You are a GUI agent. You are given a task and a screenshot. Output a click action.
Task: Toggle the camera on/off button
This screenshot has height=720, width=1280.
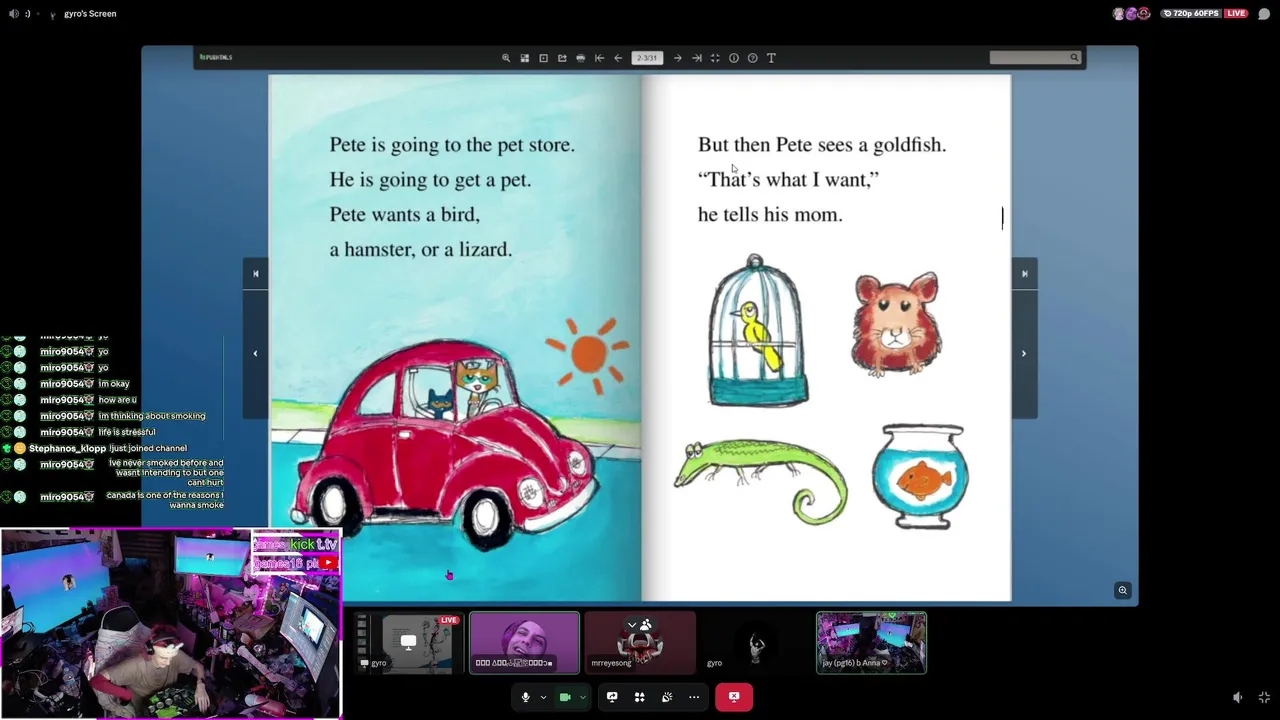(x=565, y=697)
